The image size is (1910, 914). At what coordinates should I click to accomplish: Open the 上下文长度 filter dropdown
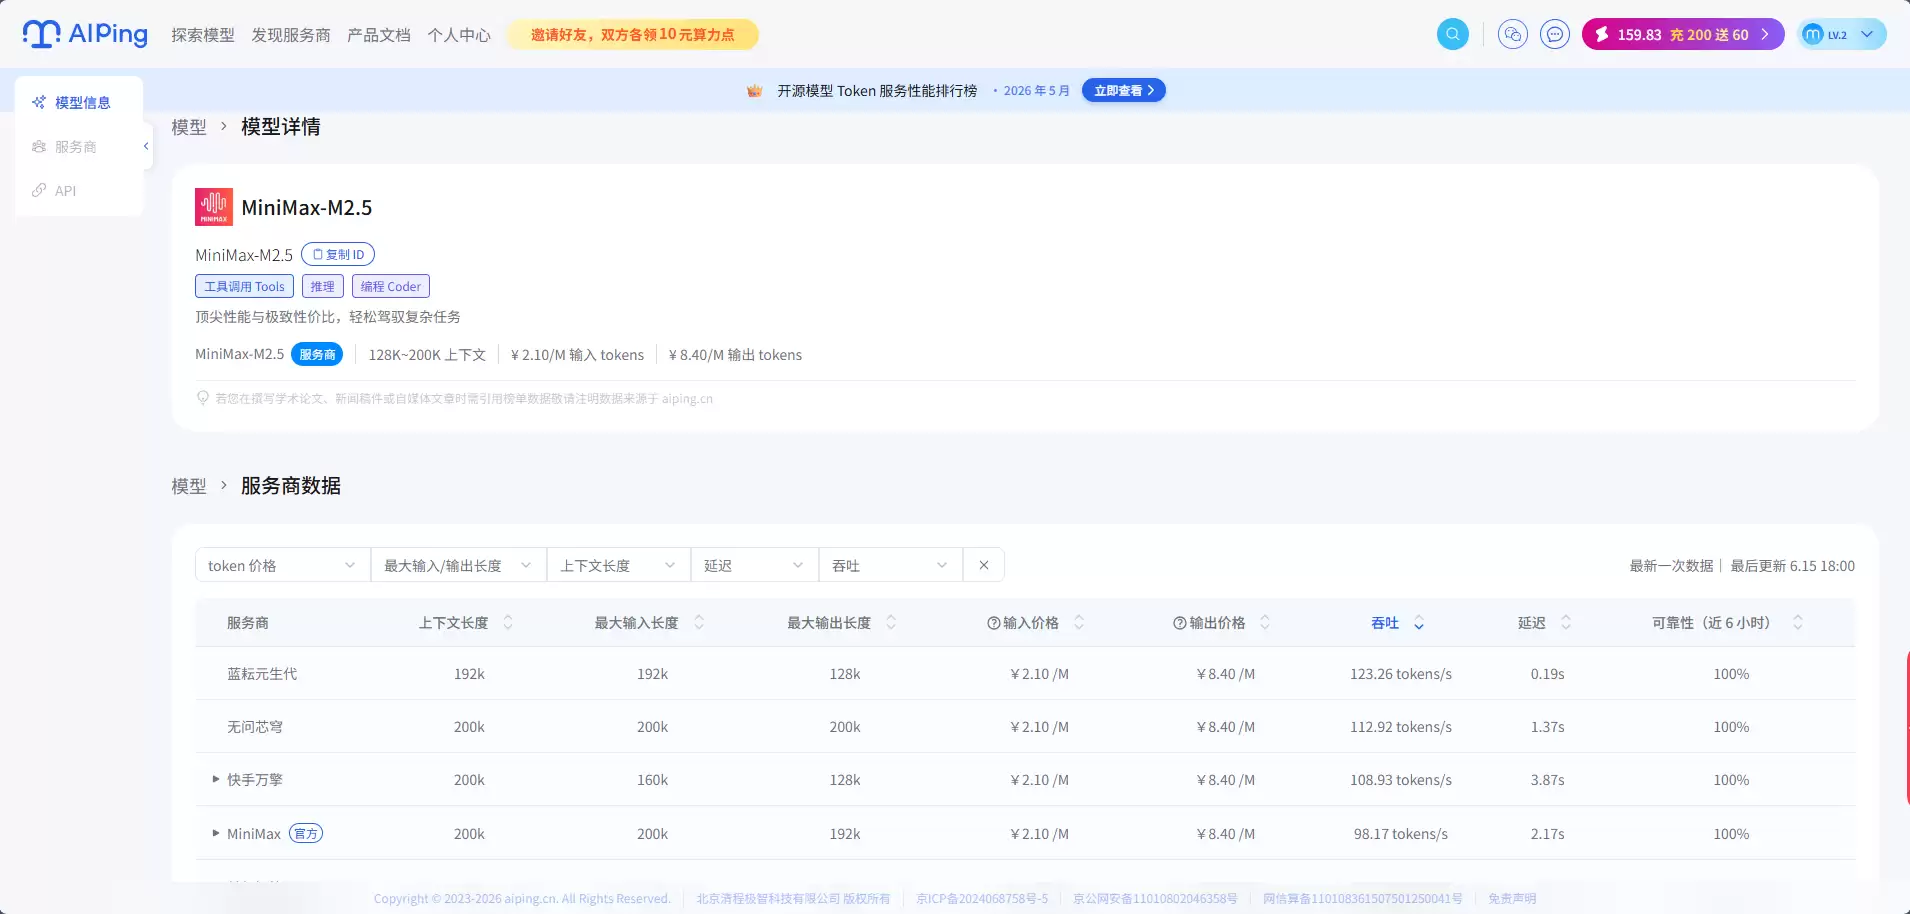[x=619, y=565]
